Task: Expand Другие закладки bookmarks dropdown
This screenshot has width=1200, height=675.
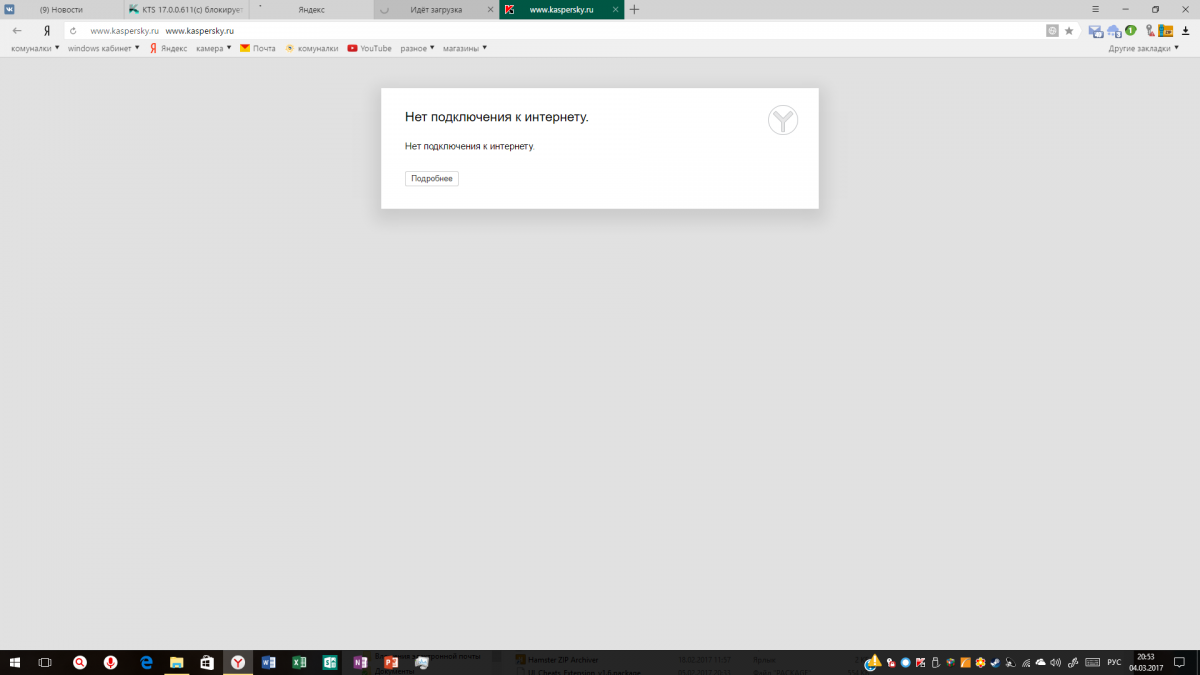Action: 1144,48
